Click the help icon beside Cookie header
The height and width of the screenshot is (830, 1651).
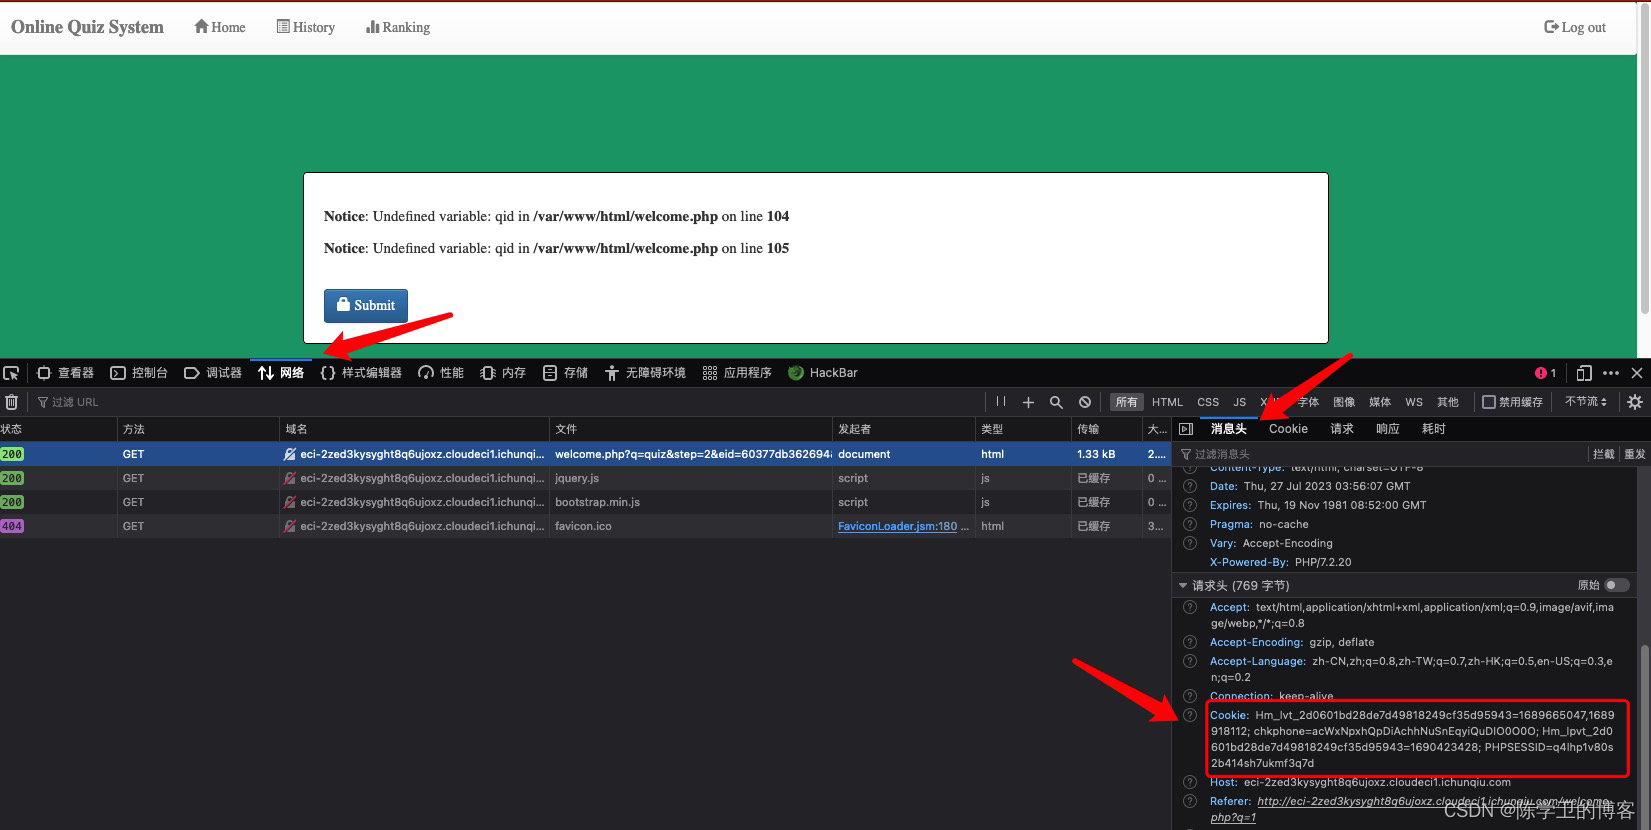(x=1190, y=715)
